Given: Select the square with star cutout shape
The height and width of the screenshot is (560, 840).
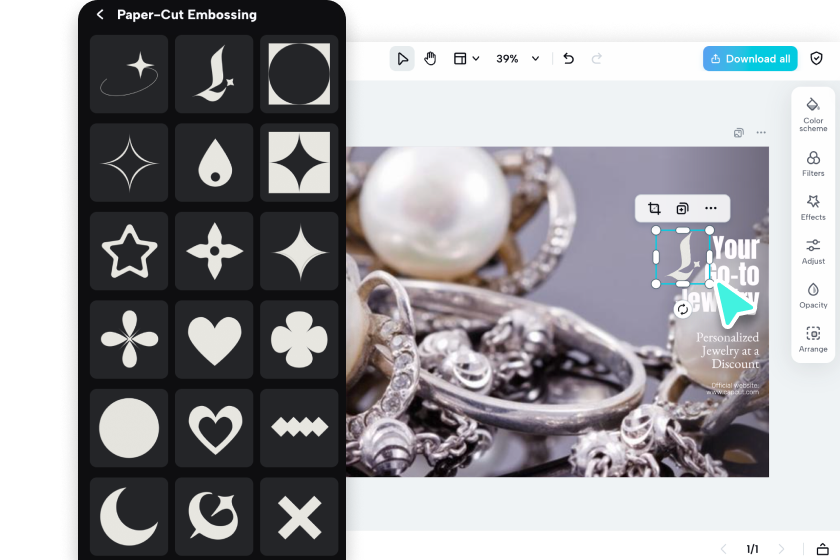Looking at the screenshot, I should point(299,162).
